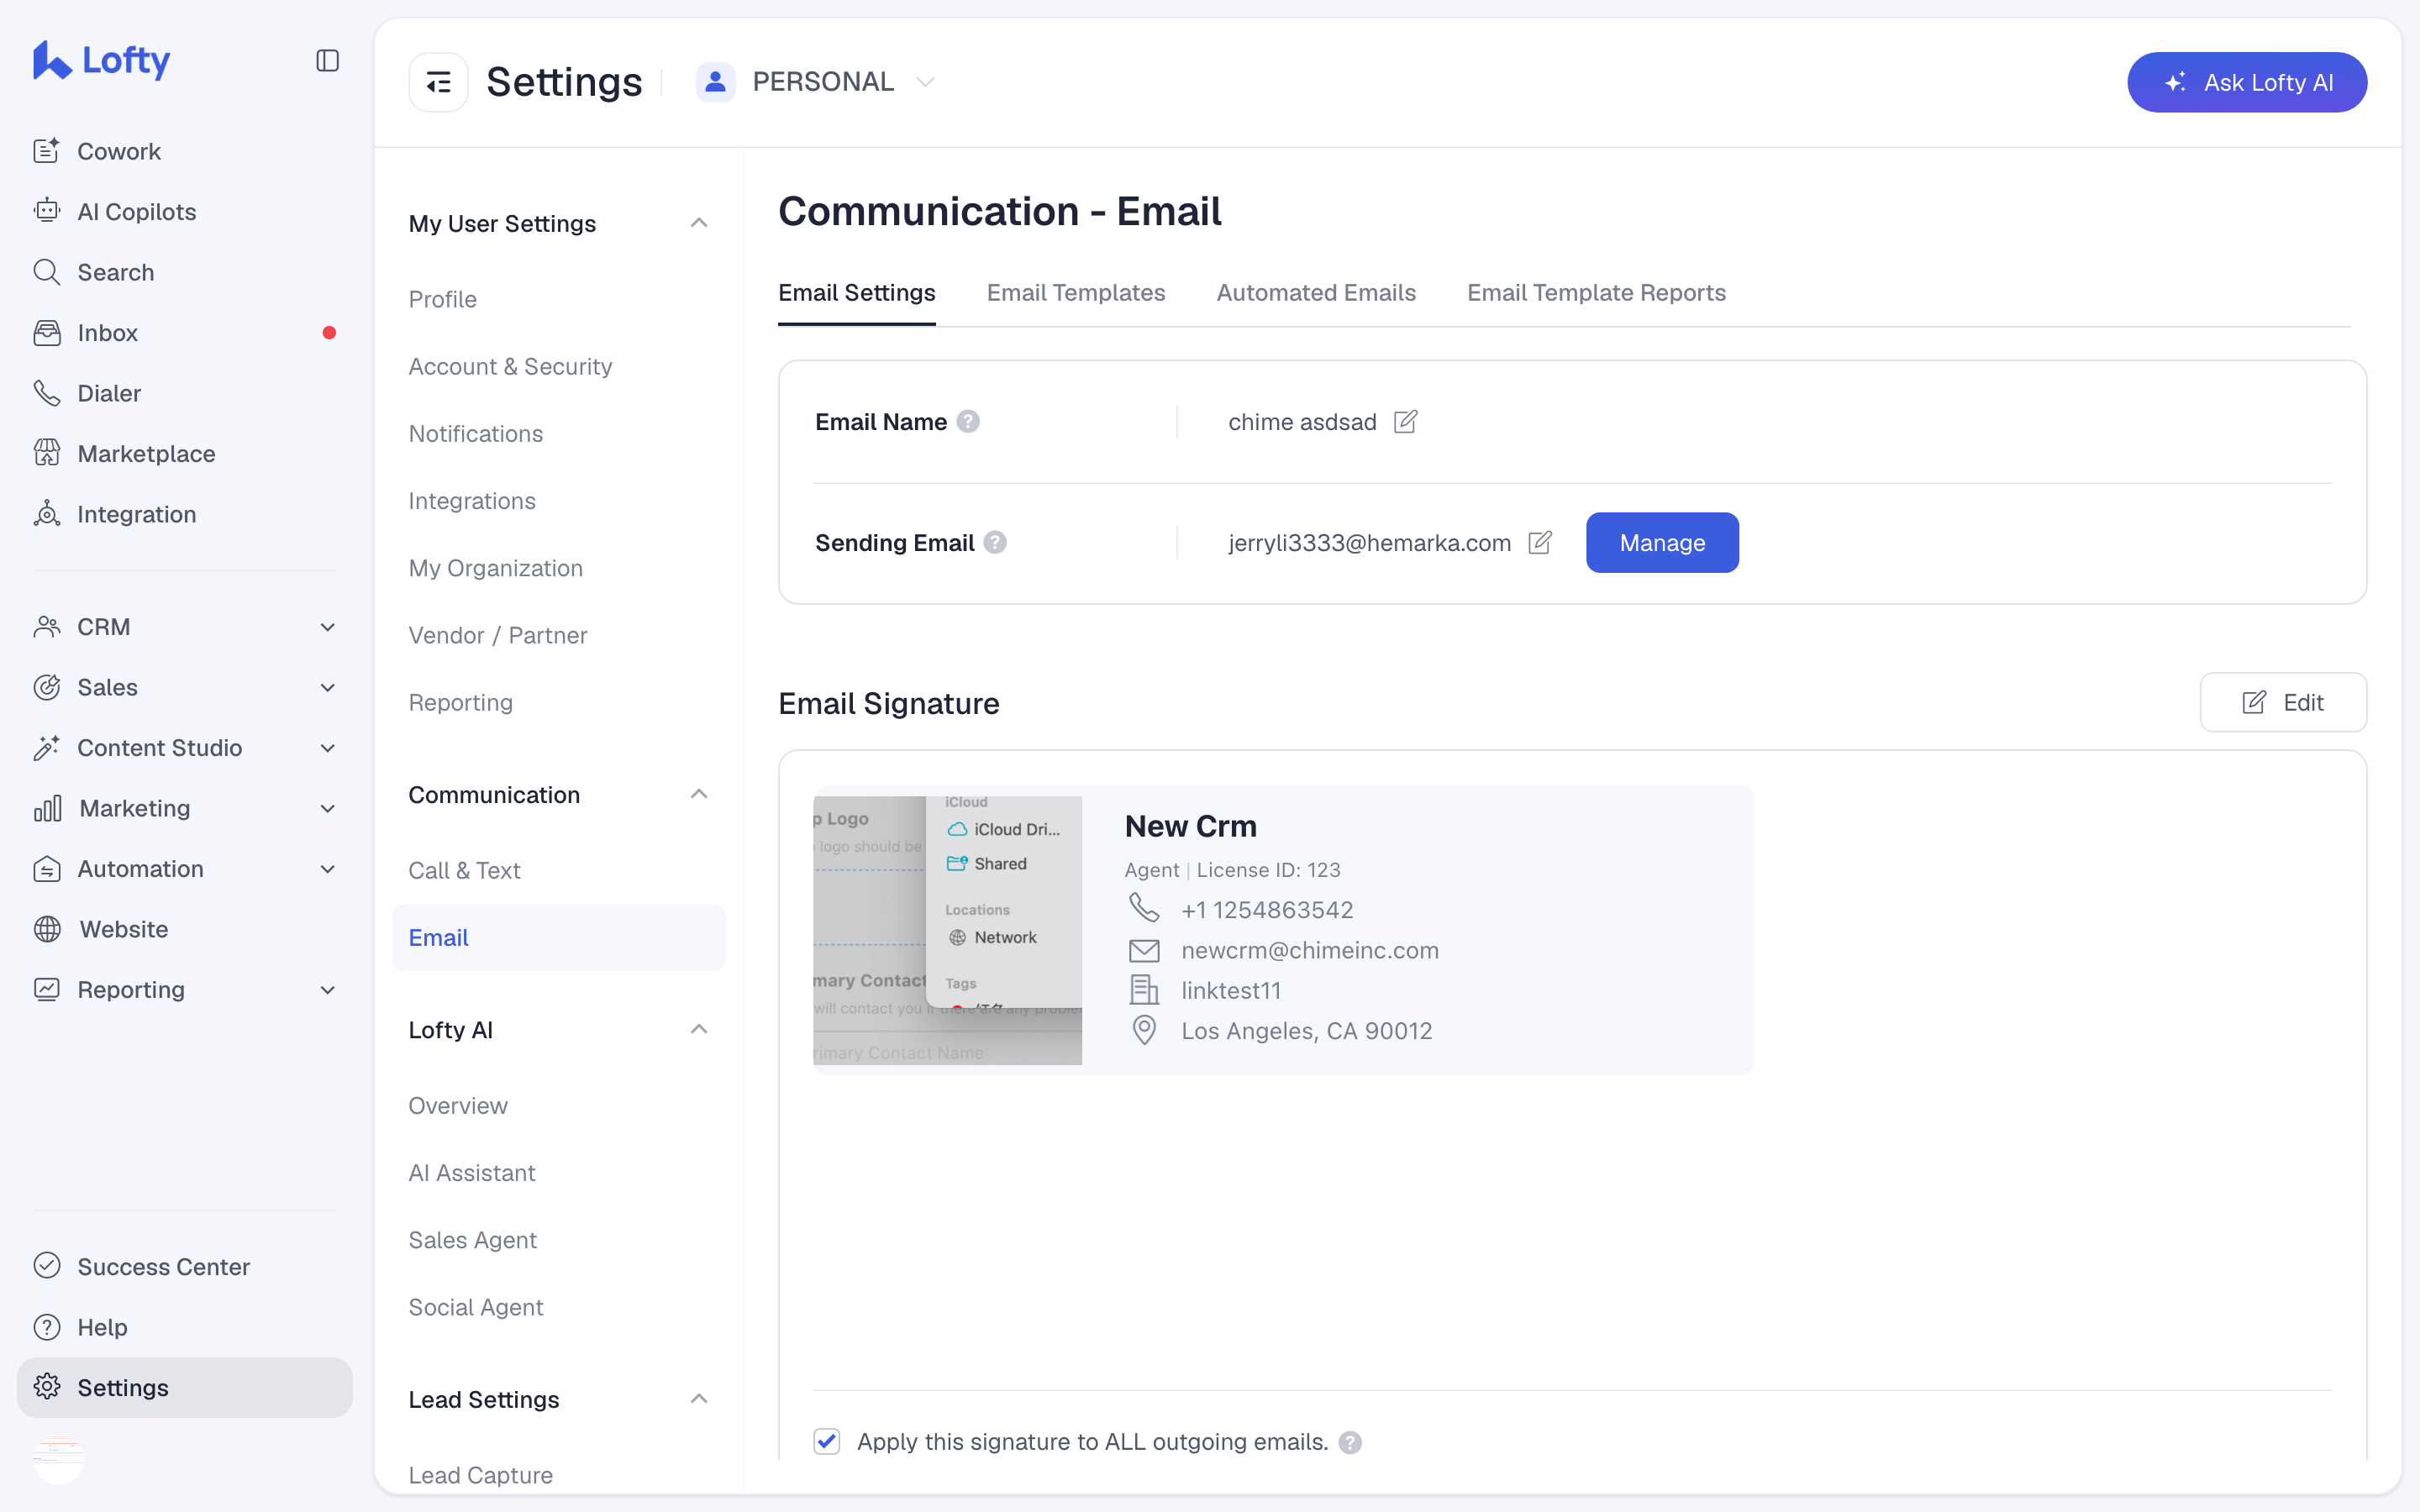Viewport: 2420px width, 1512px height.
Task: Open Account & Security settings
Action: [x=510, y=366]
